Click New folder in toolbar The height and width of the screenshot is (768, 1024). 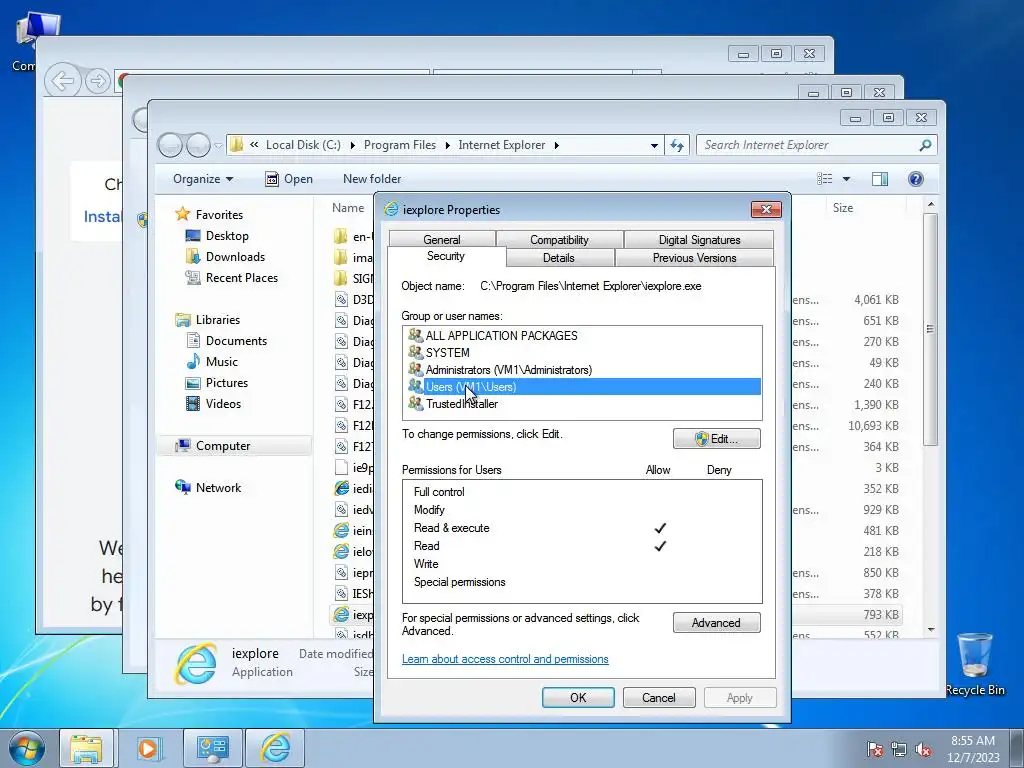(372, 179)
